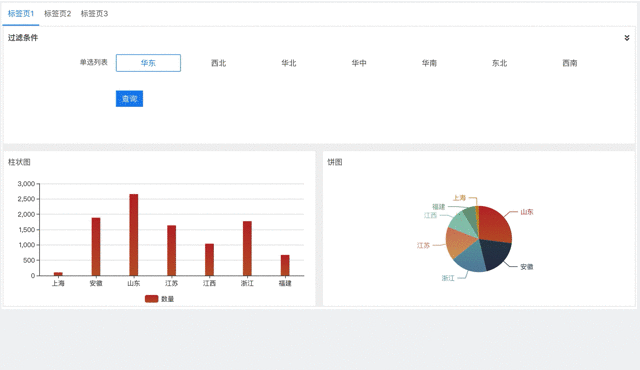Click the 安徽 bar in the bar chart
The height and width of the screenshot is (370, 640).
coord(96,247)
